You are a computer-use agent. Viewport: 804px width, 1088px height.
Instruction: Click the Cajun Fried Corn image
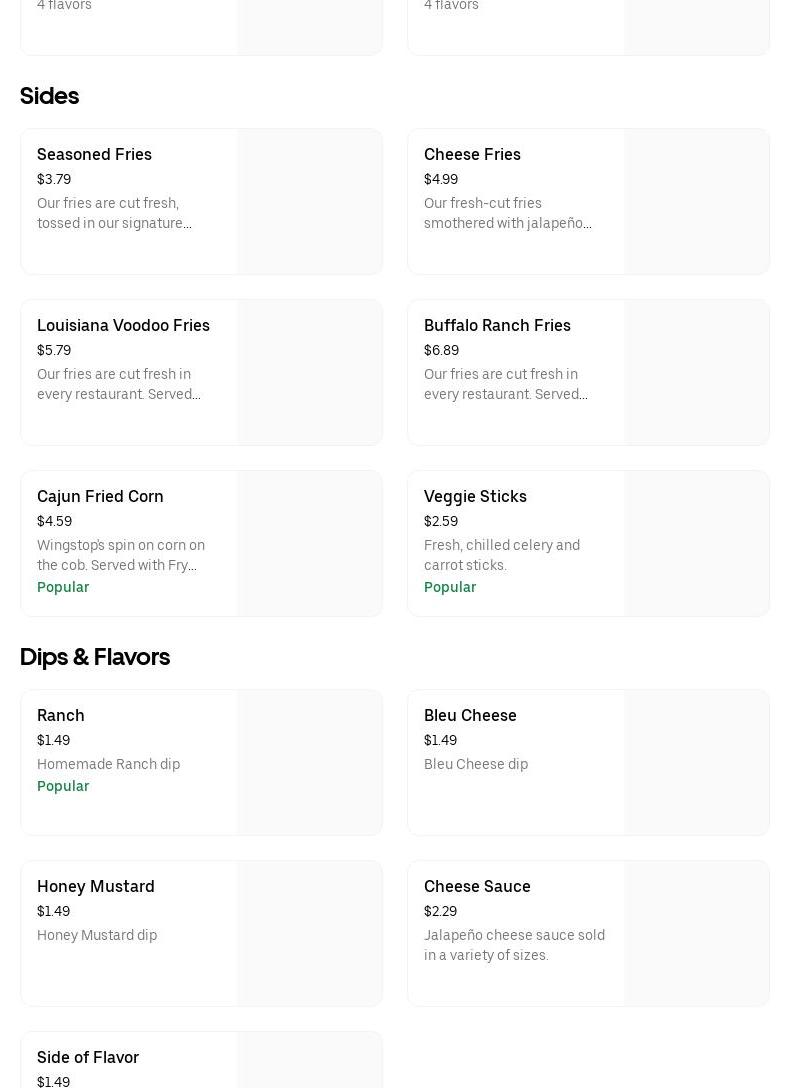coord(309,543)
